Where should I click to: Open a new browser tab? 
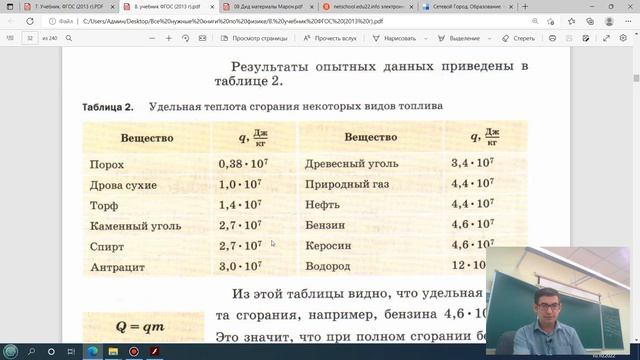pyautogui.click(x=525, y=7)
